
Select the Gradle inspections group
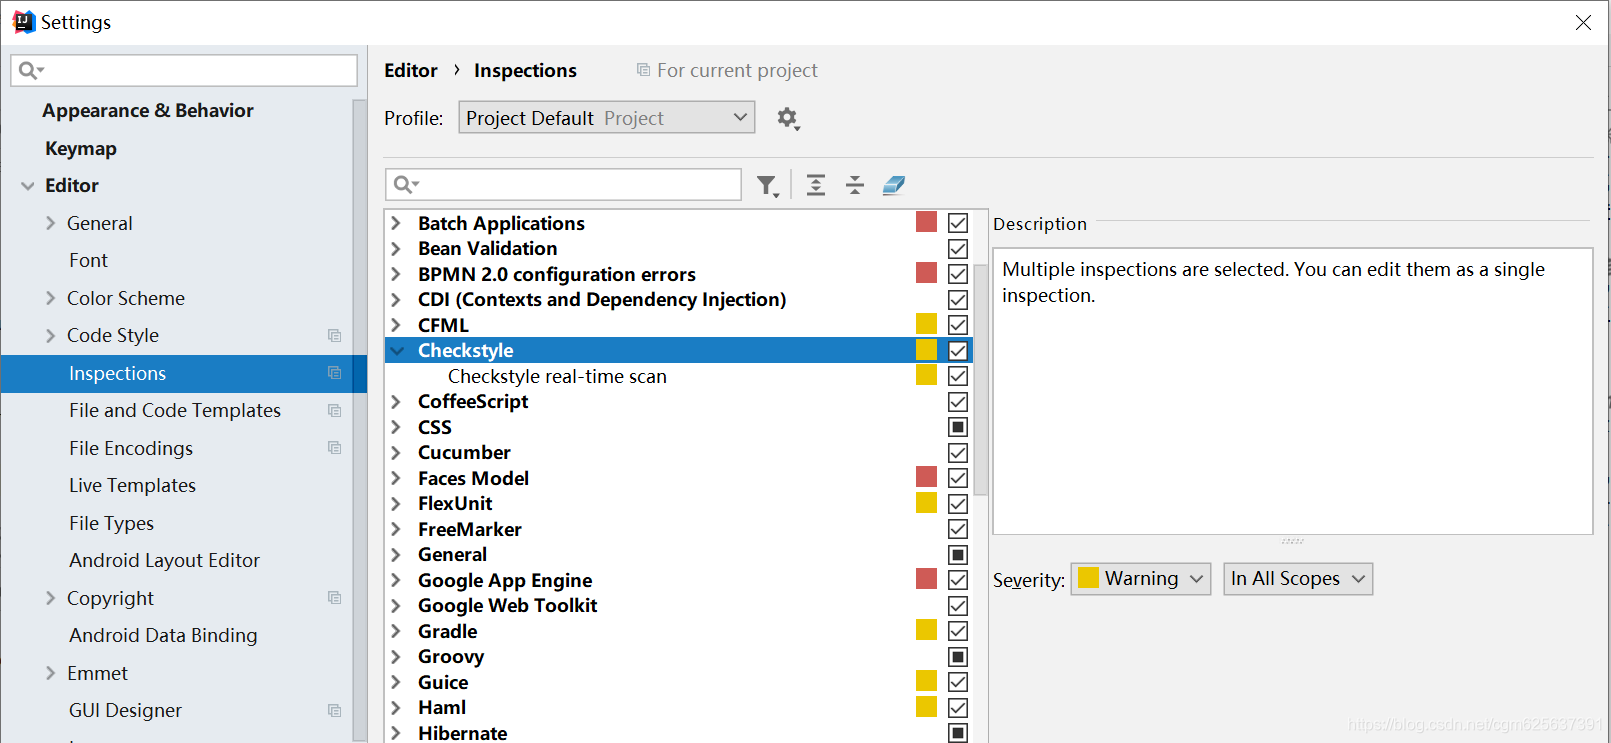[447, 631]
